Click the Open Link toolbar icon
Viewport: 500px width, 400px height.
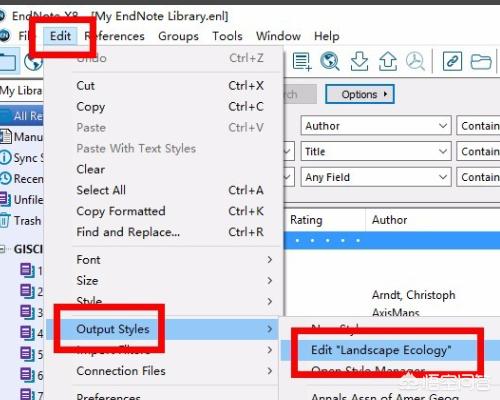point(452,61)
